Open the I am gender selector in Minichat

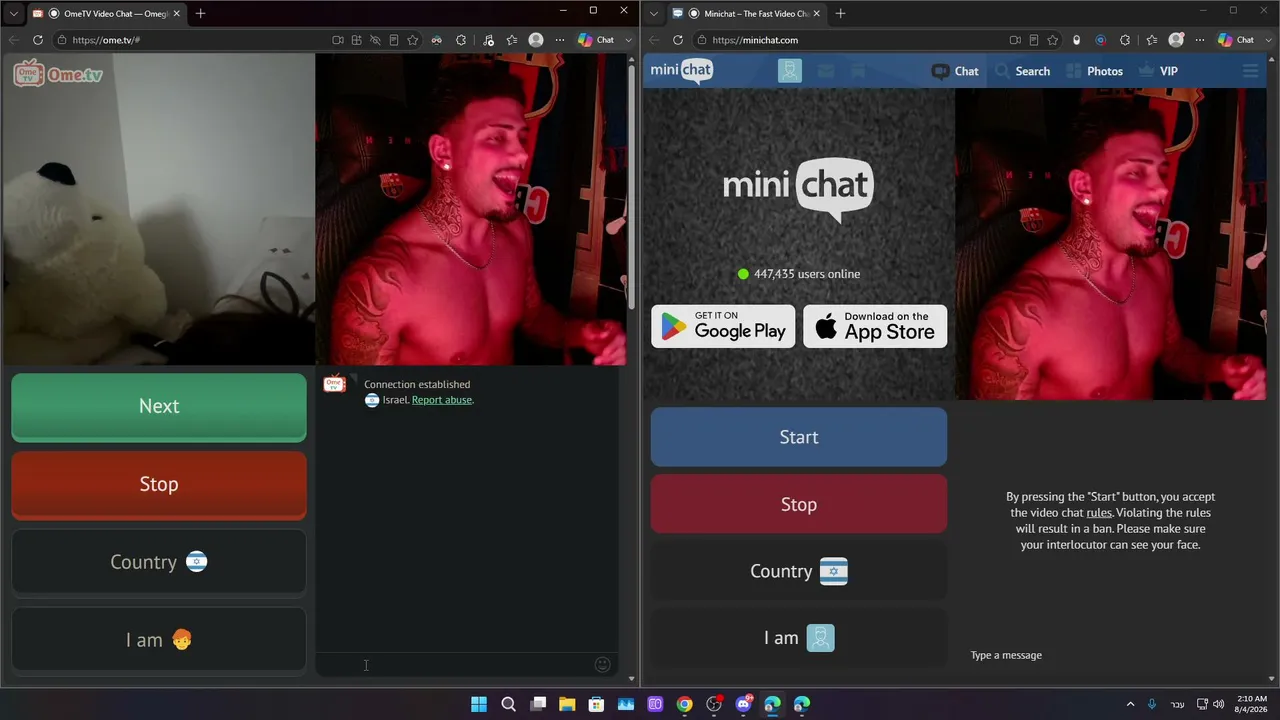coord(799,638)
